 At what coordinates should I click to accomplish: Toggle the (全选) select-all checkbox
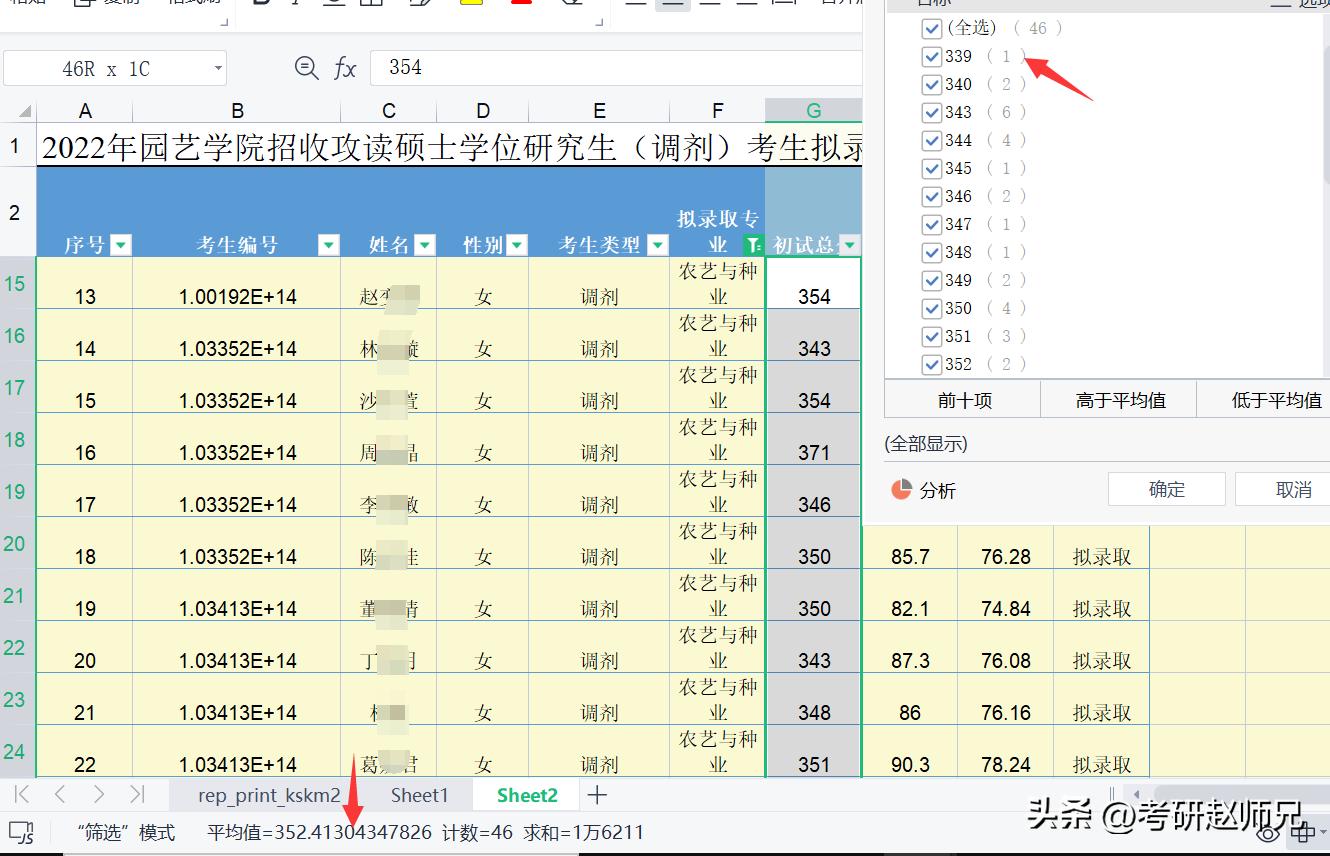point(931,28)
